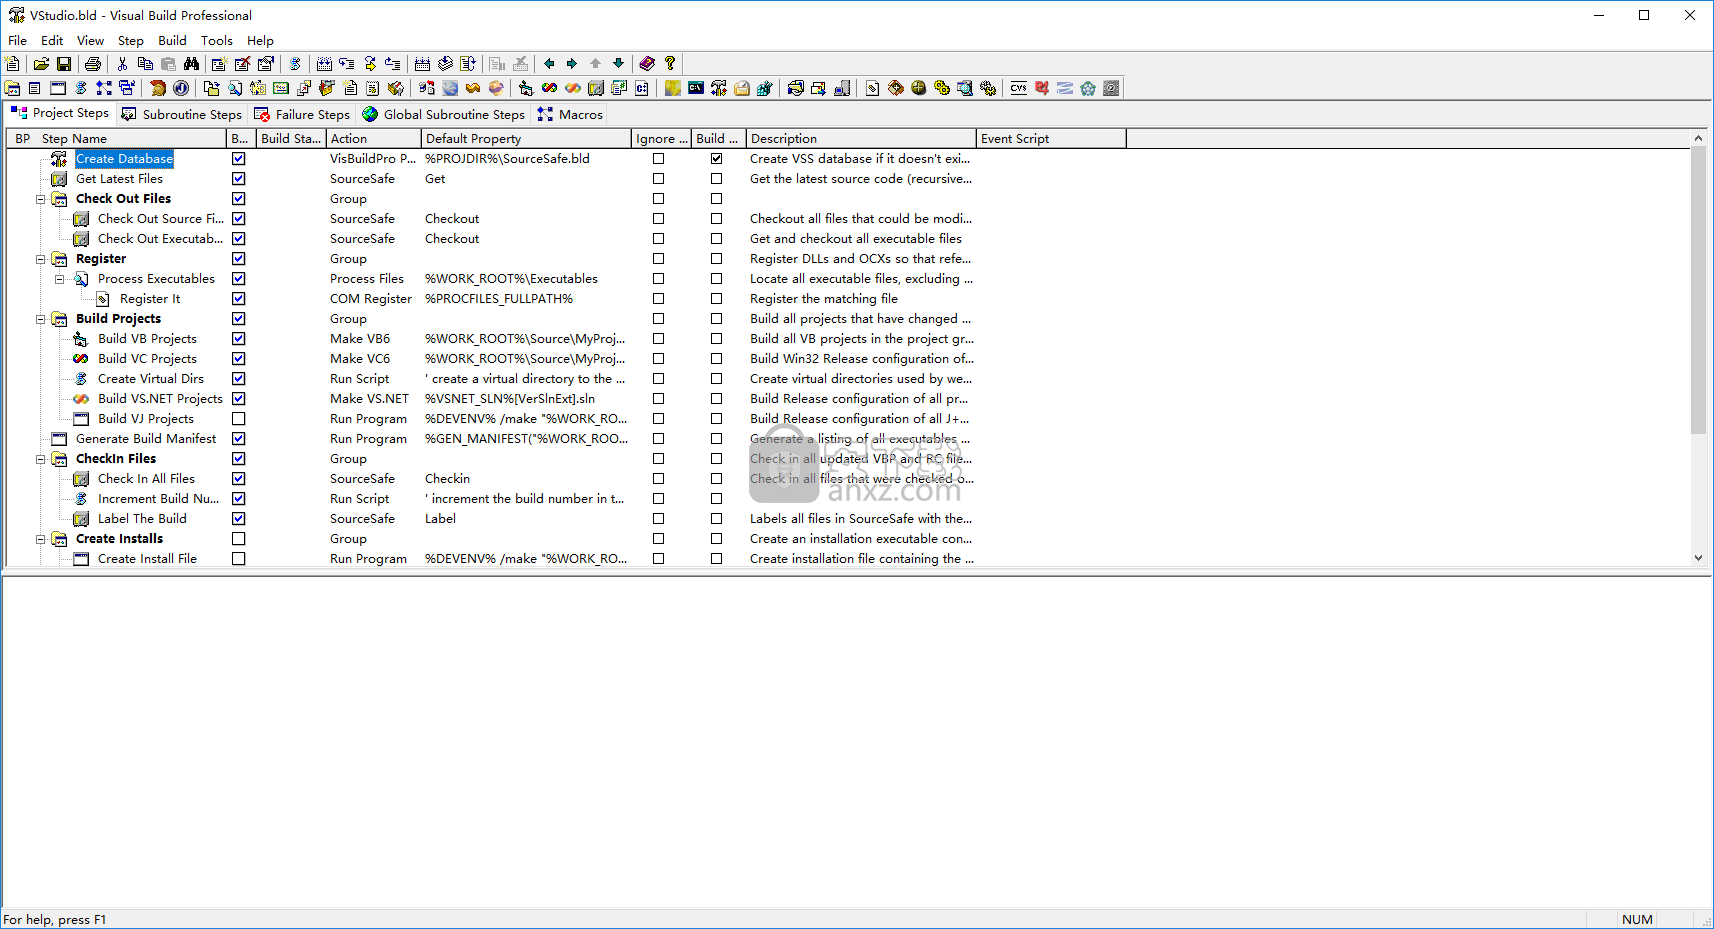
Task: Click the yellow question mark help icon
Action: 670,63
